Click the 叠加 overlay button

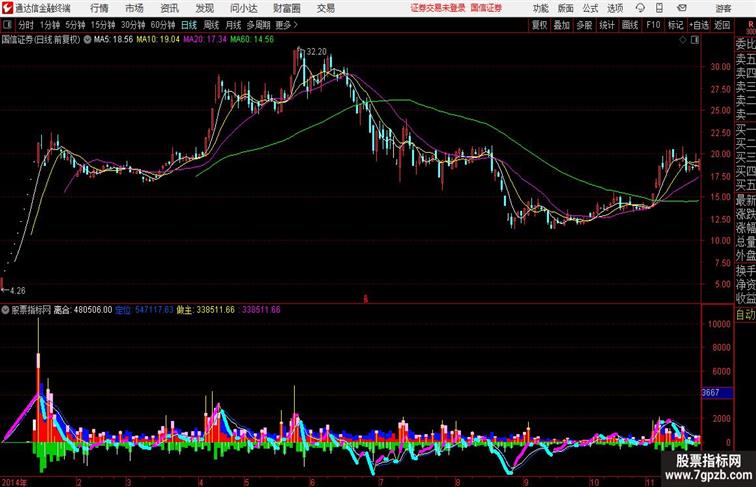click(x=562, y=25)
